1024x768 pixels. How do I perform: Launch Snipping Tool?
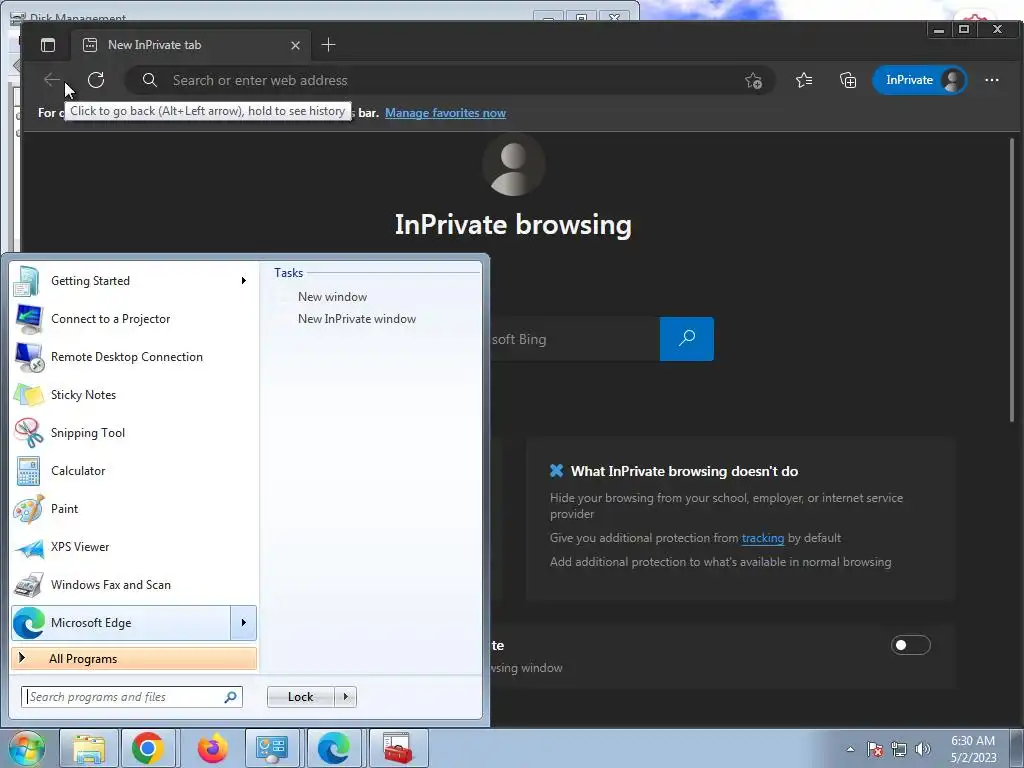[134, 432]
